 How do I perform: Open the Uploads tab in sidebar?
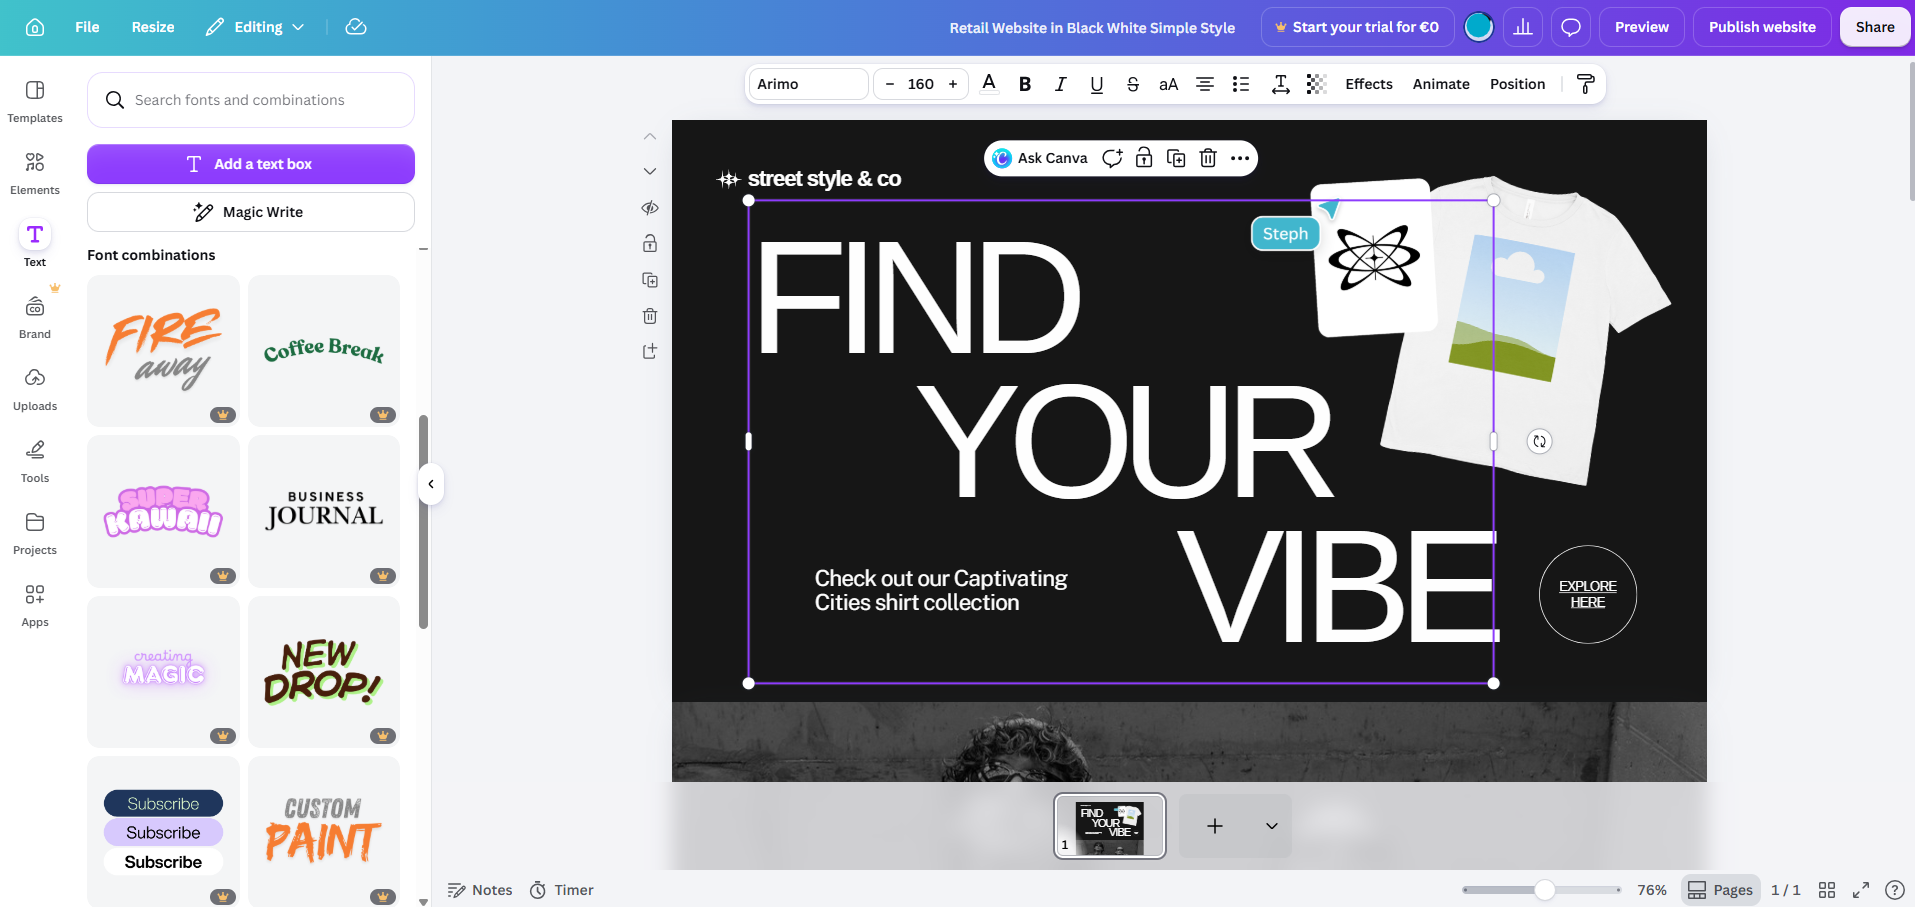35,389
